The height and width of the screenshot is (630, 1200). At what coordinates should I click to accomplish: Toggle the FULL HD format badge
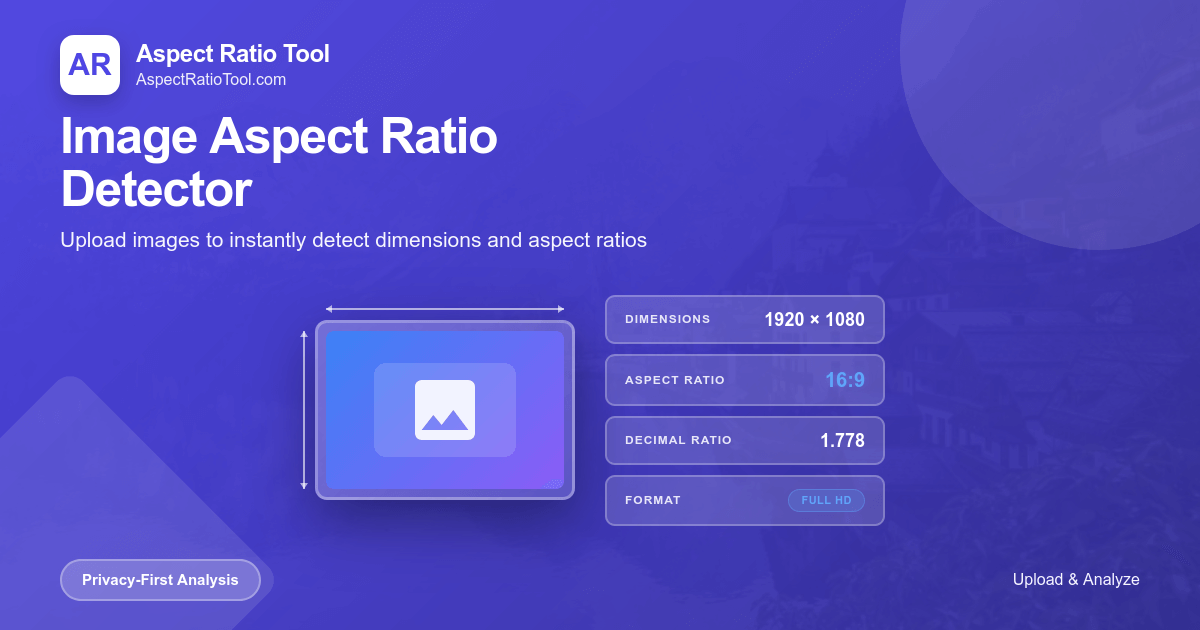826,500
